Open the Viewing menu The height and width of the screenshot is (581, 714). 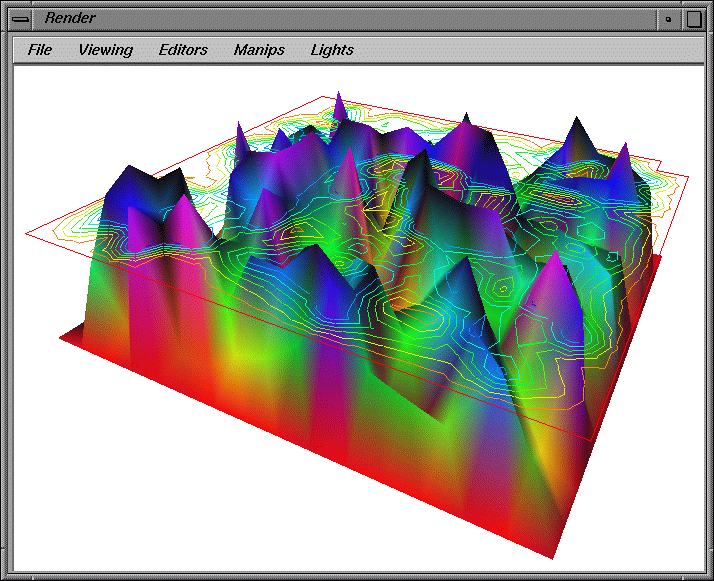coord(105,50)
